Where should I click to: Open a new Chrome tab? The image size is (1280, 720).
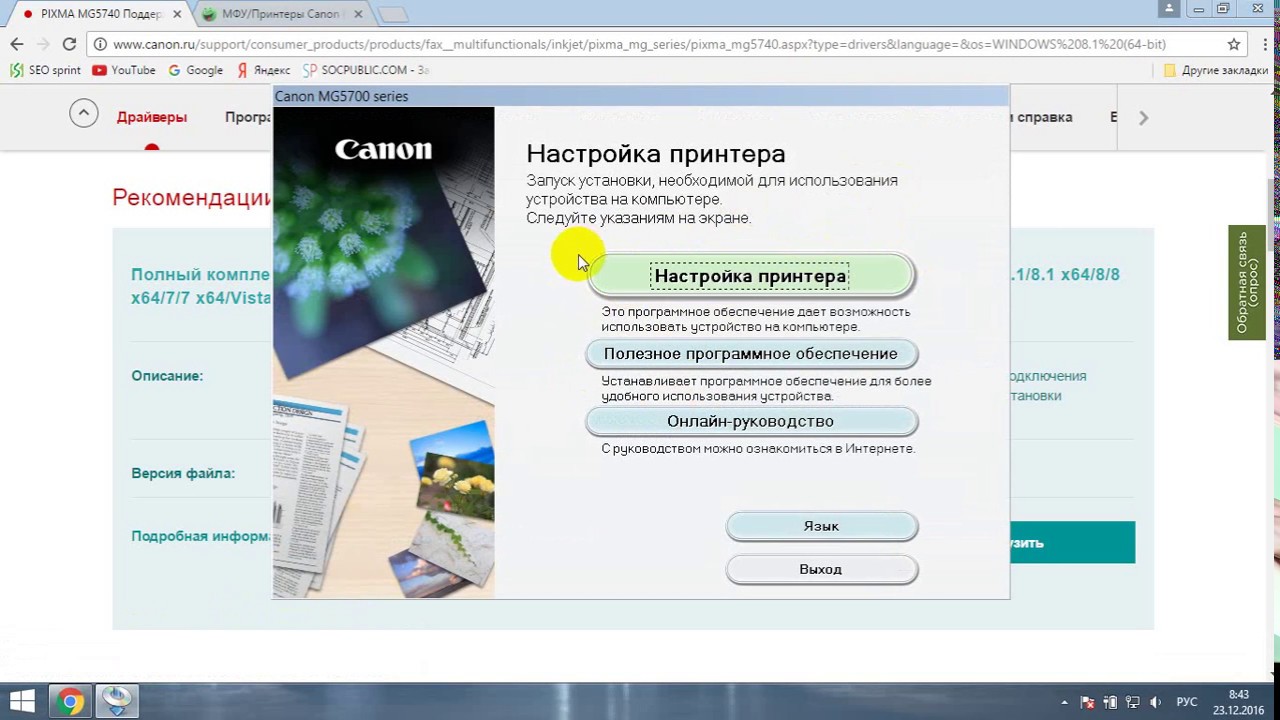coord(393,14)
